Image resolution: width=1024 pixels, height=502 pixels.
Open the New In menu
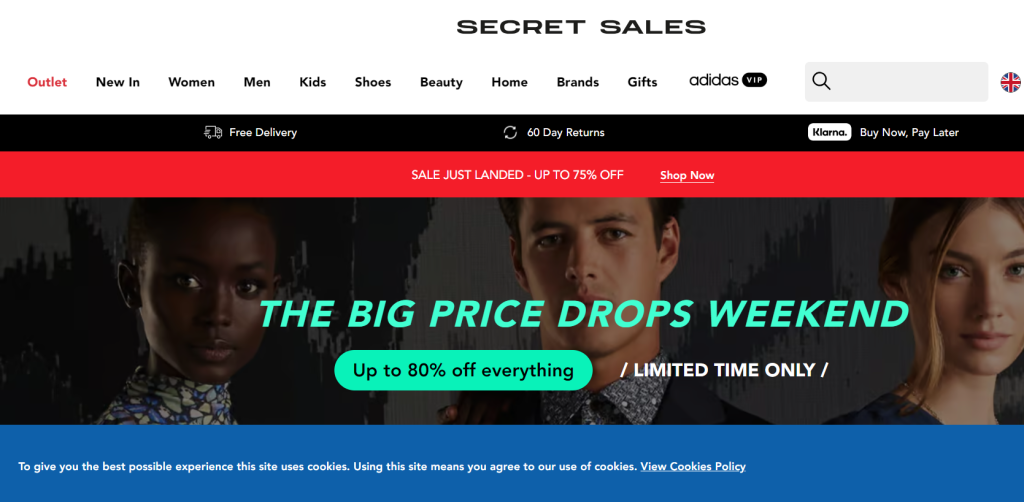coord(118,82)
